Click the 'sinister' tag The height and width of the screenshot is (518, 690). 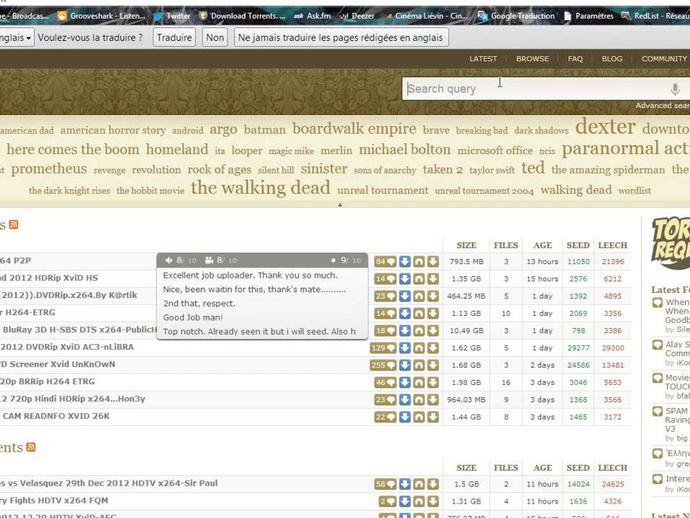[324, 169]
